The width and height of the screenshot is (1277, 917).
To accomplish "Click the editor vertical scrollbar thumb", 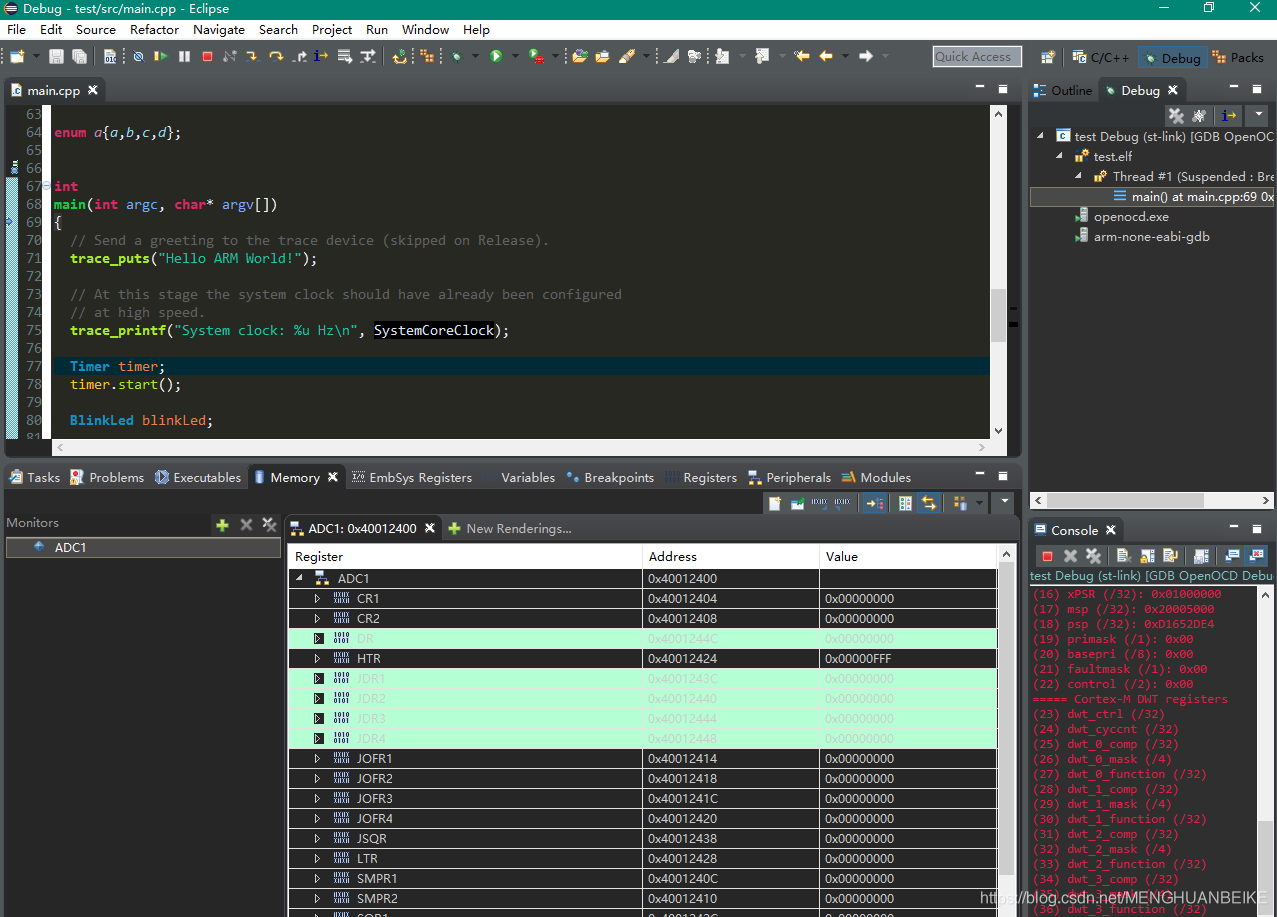I will (x=998, y=315).
